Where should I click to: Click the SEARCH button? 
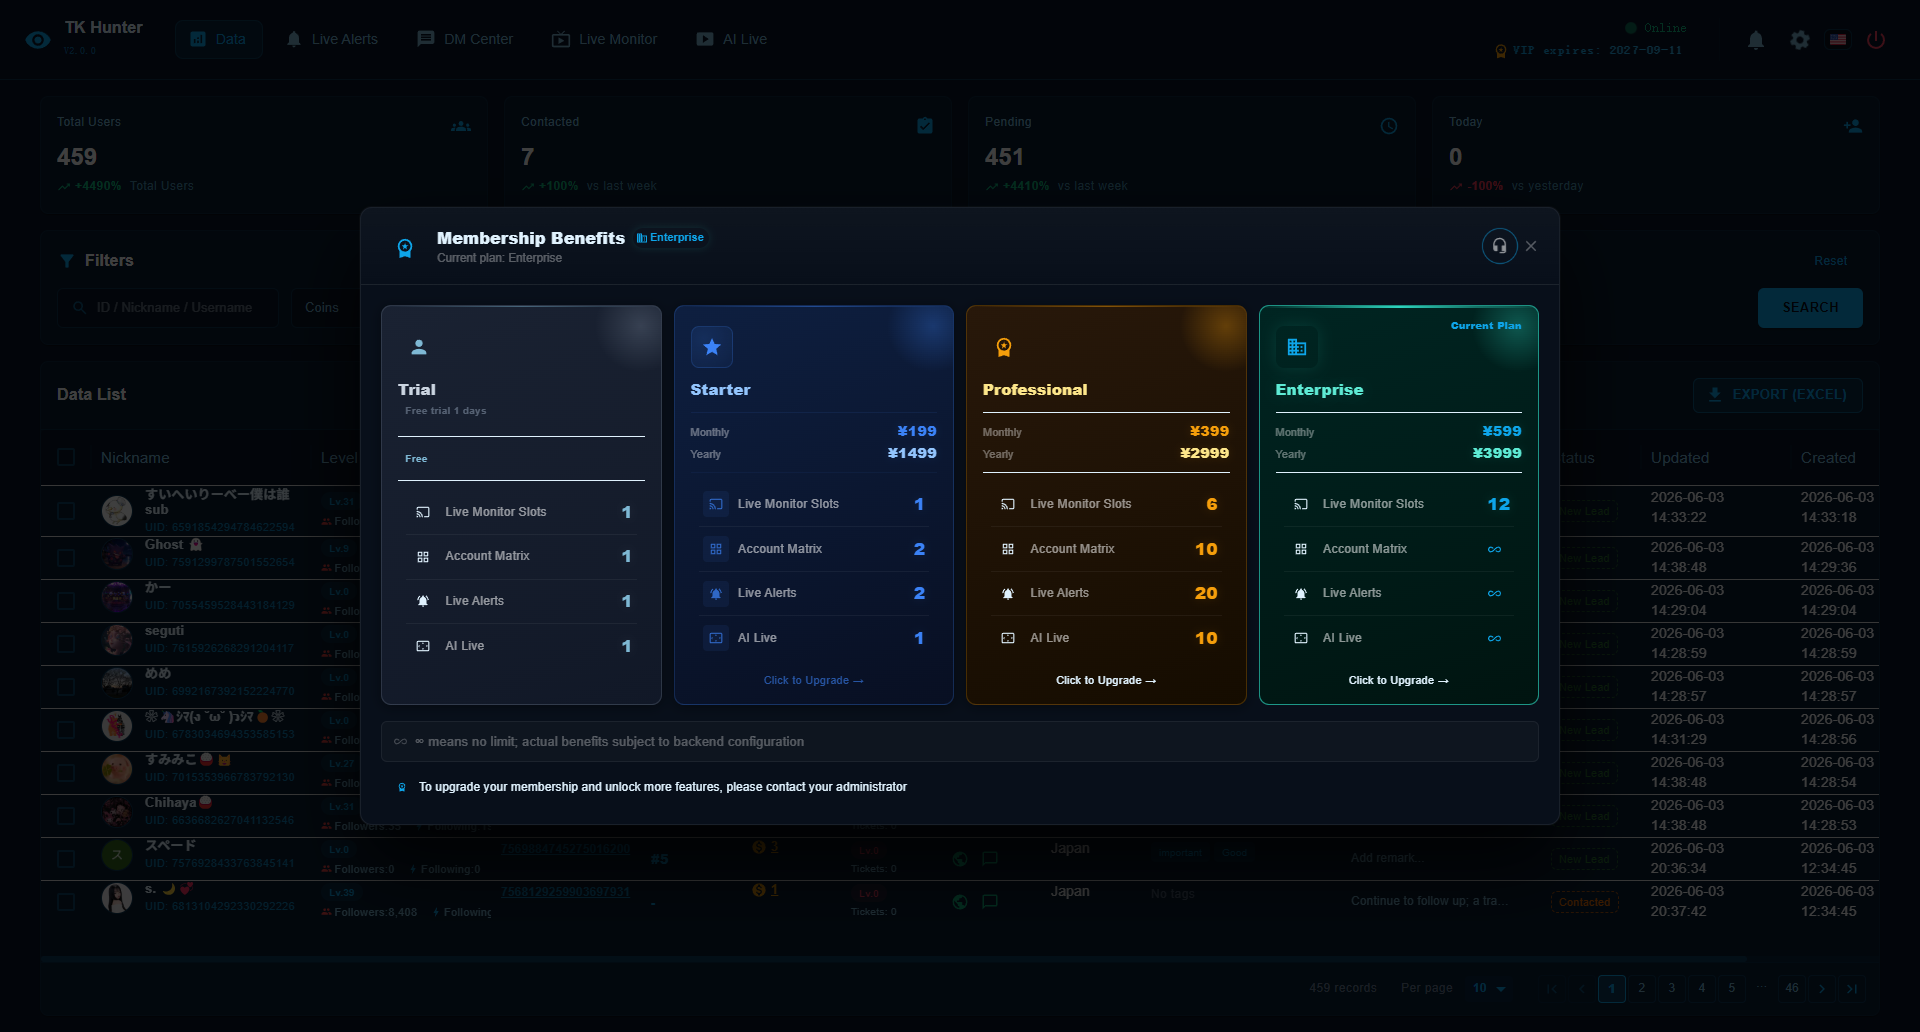point(1810,308)
